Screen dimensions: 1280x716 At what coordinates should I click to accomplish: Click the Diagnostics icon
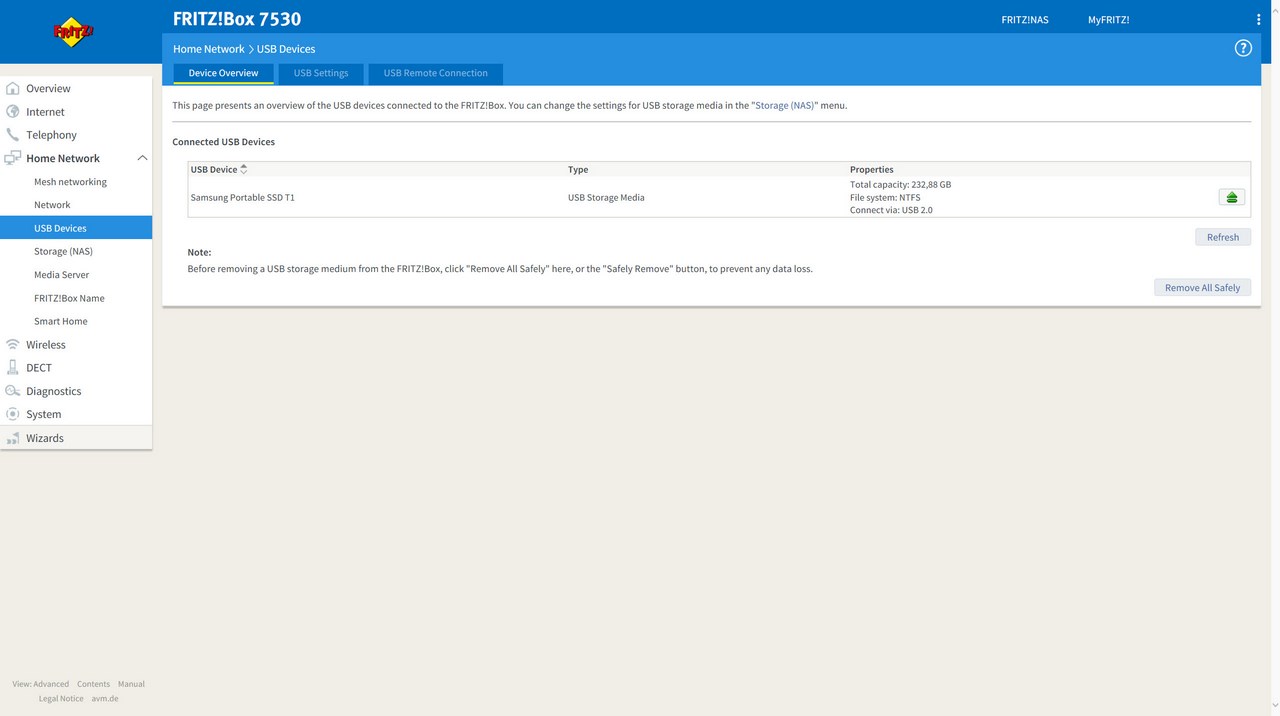(x=13, y=391)
